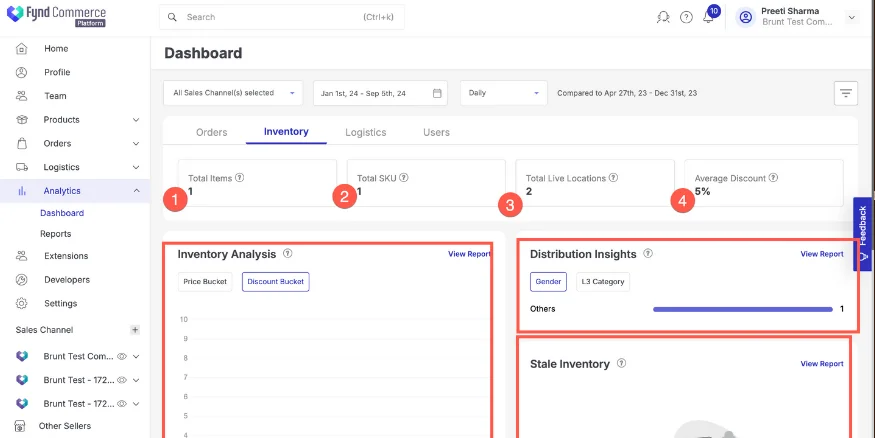Toggle eye icon for last Brunt Test - 172
Viewport: 875px width, 438px height.
pos(122,403)
